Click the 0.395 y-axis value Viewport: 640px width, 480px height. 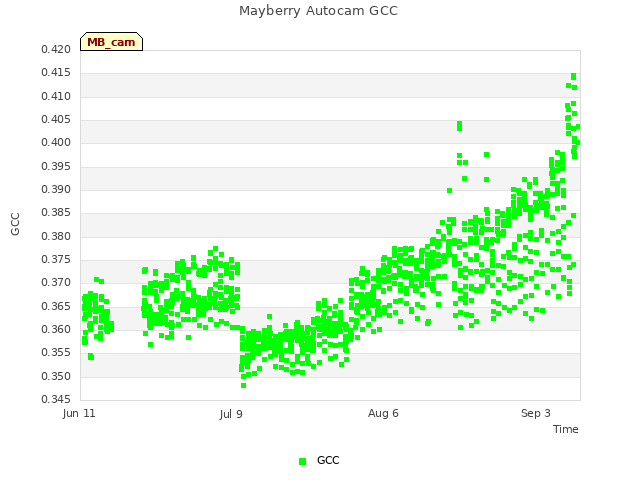coord(56,167)
